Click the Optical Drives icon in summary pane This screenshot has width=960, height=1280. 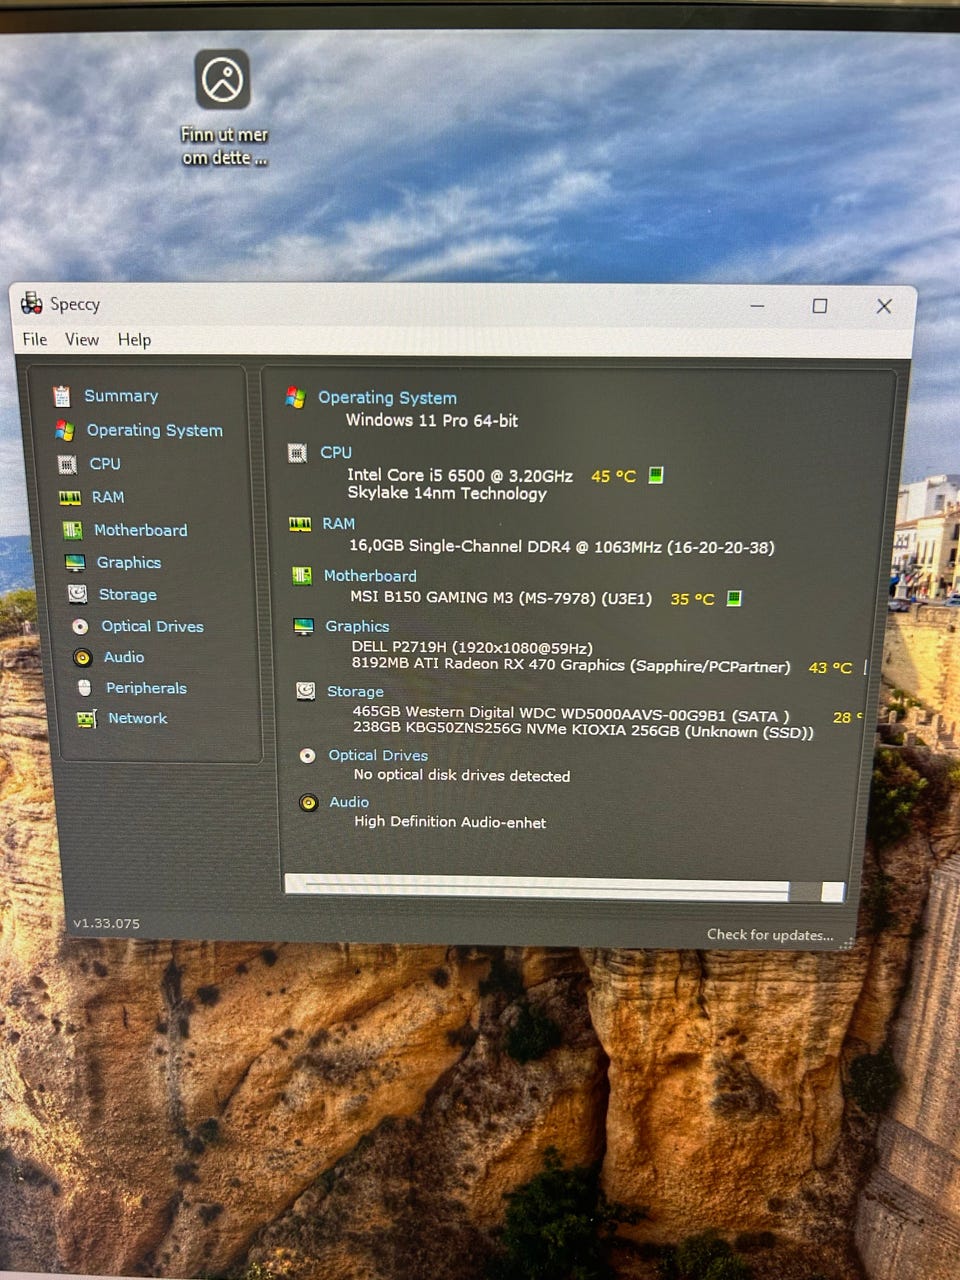point(308,756)
